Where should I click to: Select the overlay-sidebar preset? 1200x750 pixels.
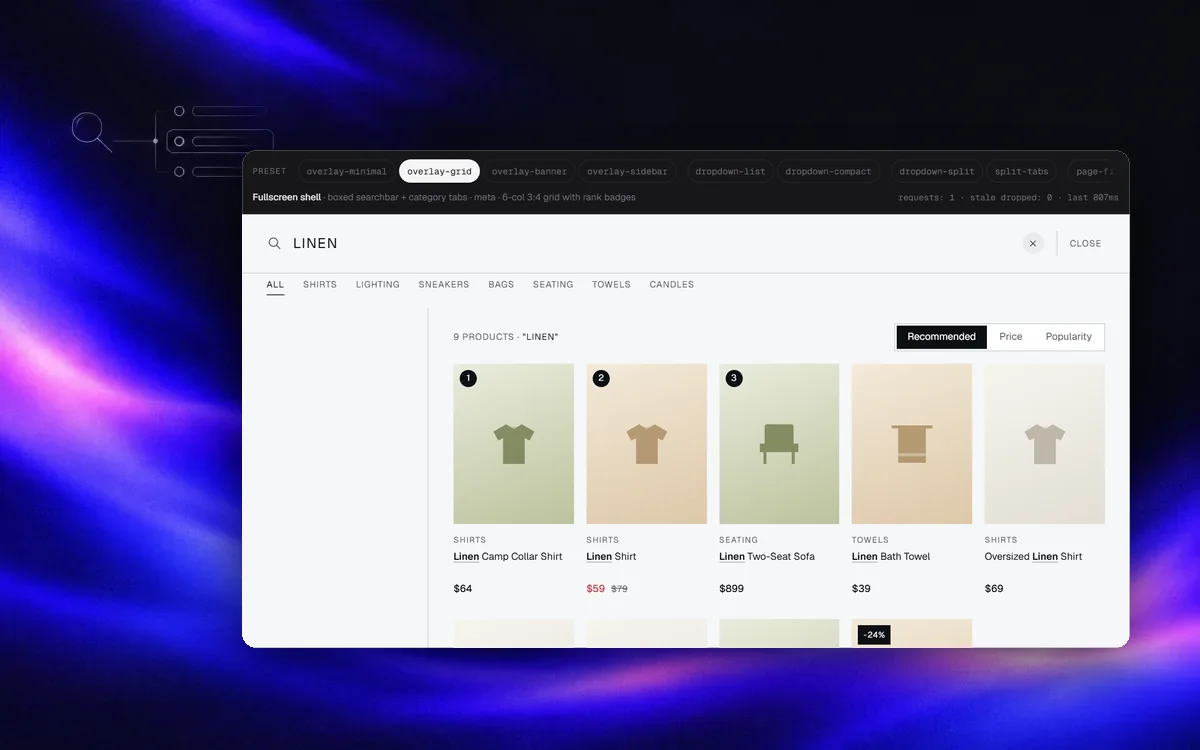pyautogui.click(x=627, y=171)
